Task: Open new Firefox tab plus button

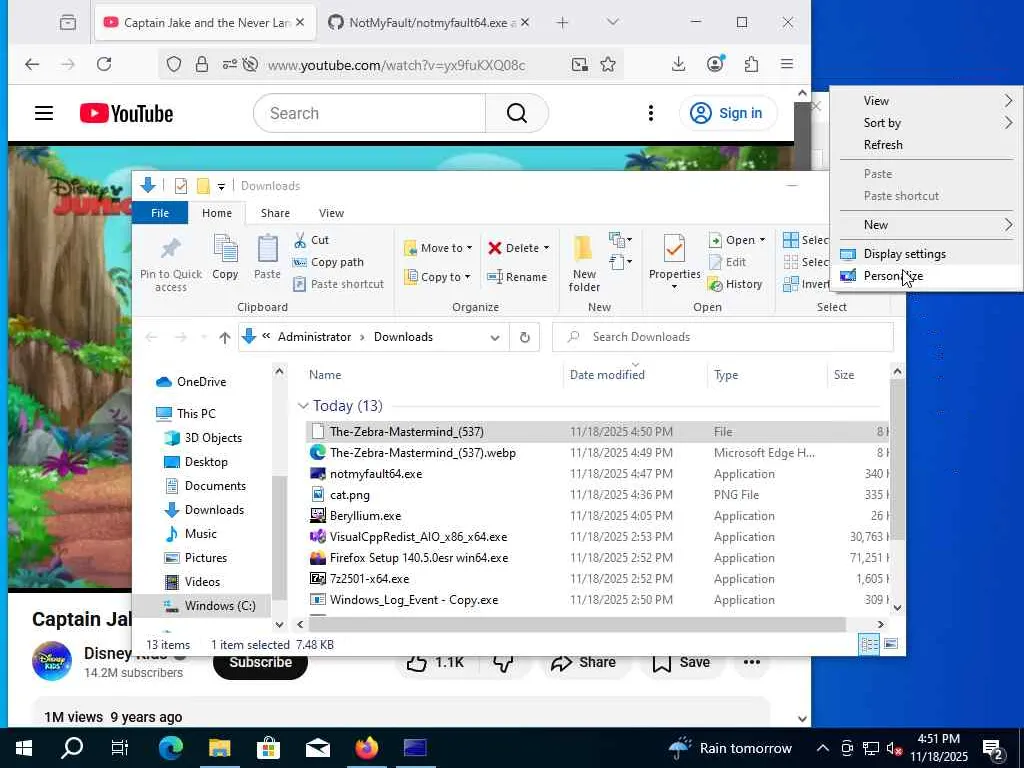Action: (562, 23)
